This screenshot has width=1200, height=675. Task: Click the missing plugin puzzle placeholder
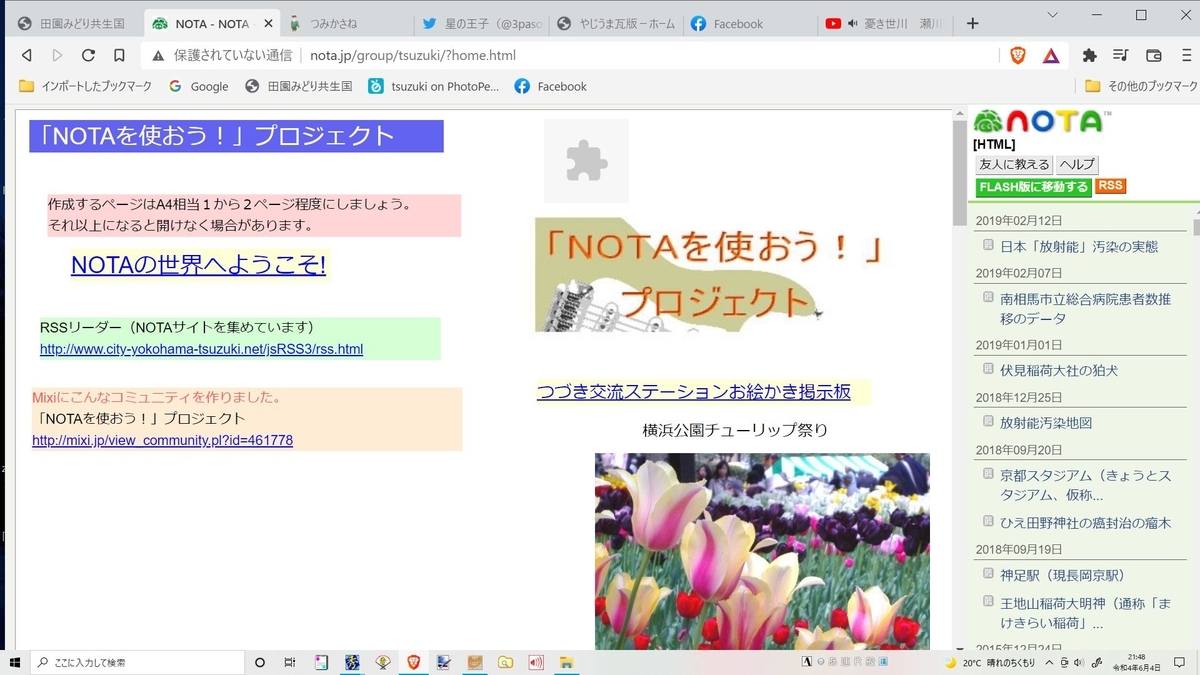[586, 161]
